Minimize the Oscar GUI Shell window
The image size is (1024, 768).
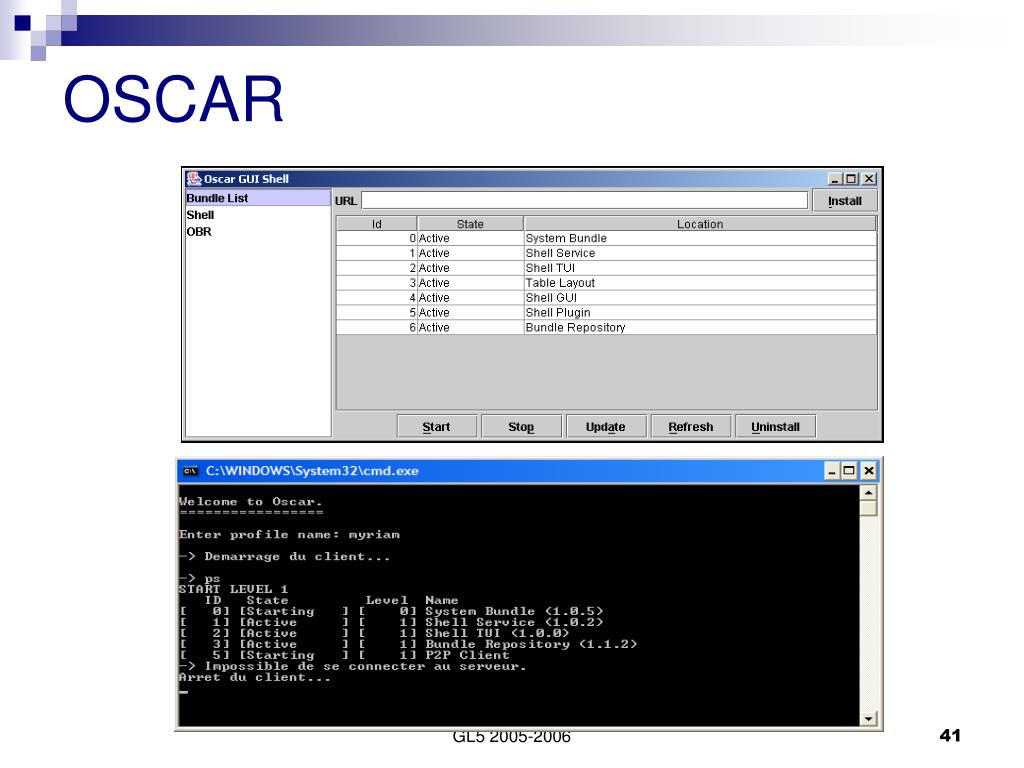[x=835, y=178]
